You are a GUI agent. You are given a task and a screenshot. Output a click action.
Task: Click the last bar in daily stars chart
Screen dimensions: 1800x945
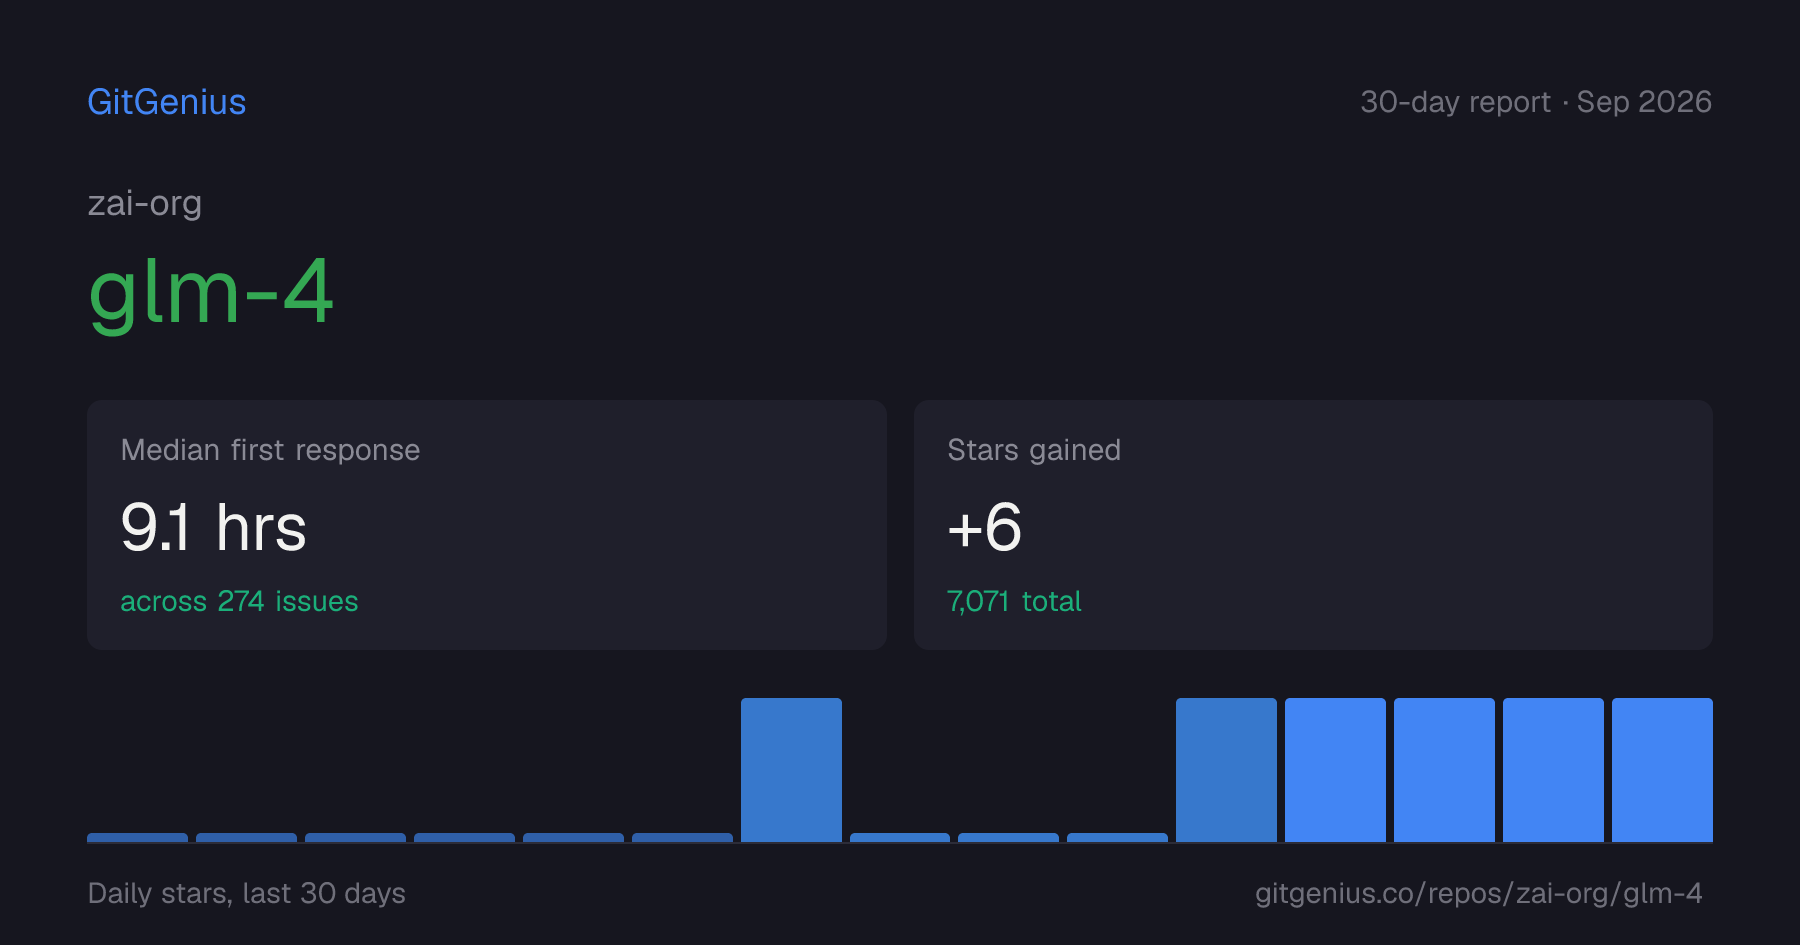pos(1662,770)
